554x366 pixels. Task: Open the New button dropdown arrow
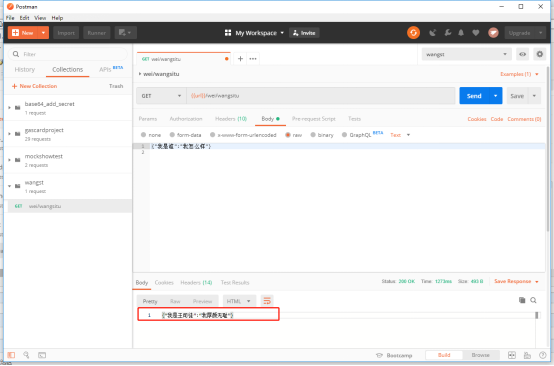[43, 33]
